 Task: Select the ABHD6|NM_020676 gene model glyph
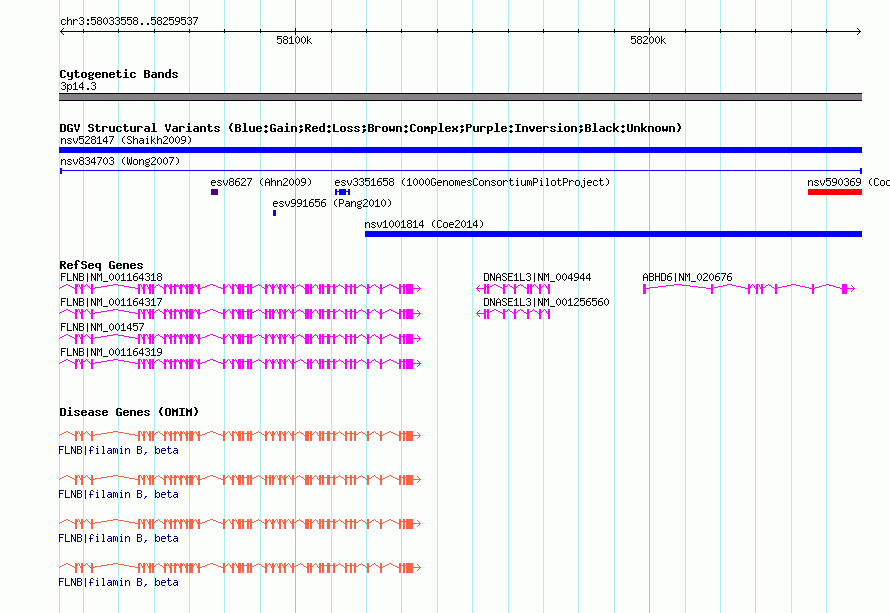[x=749, y=289]
